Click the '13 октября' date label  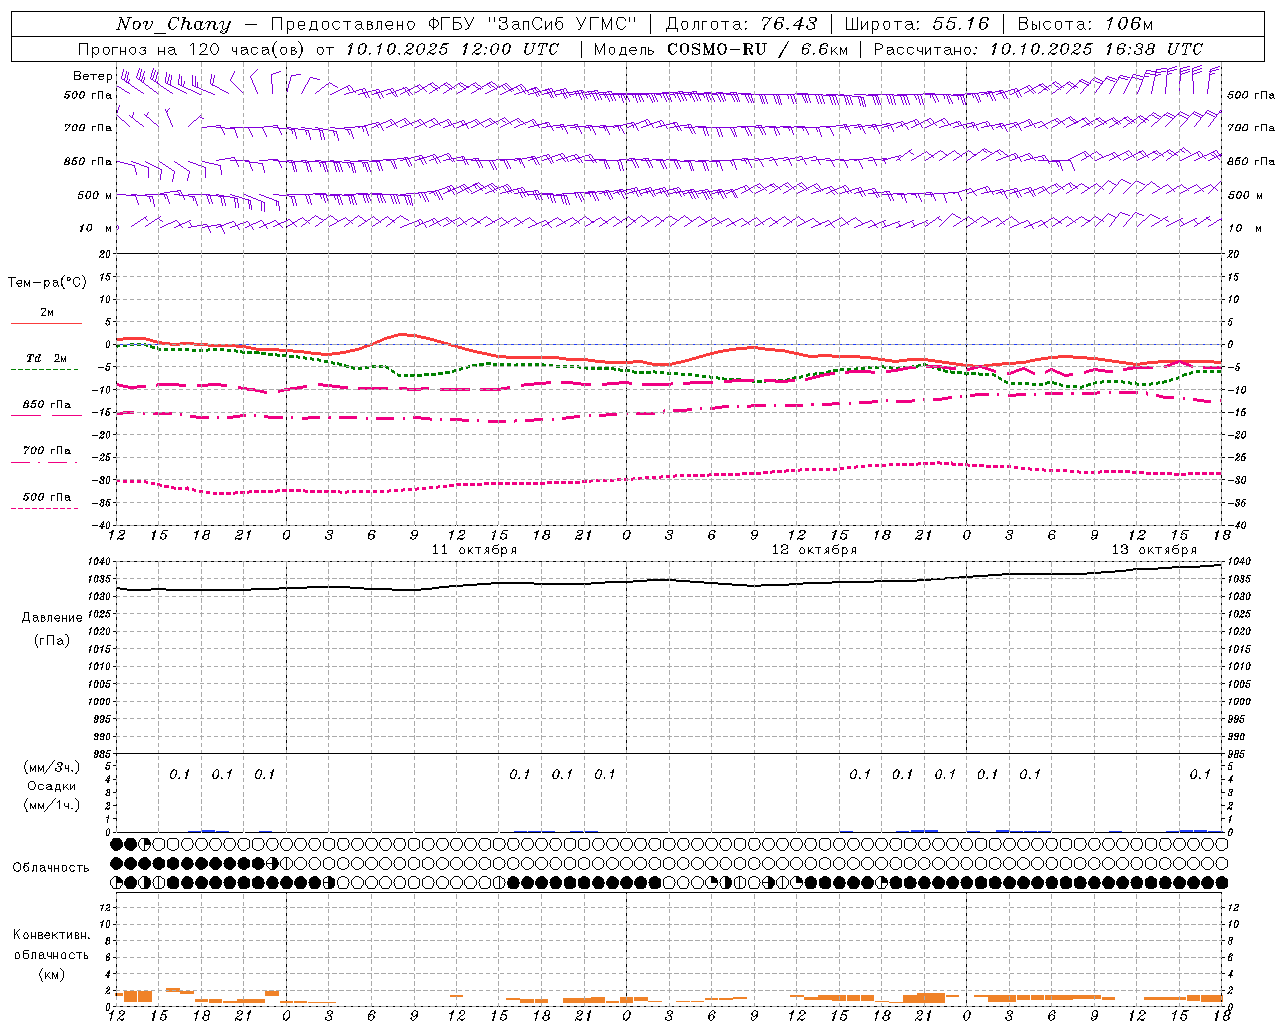(x=1154, y=550)
